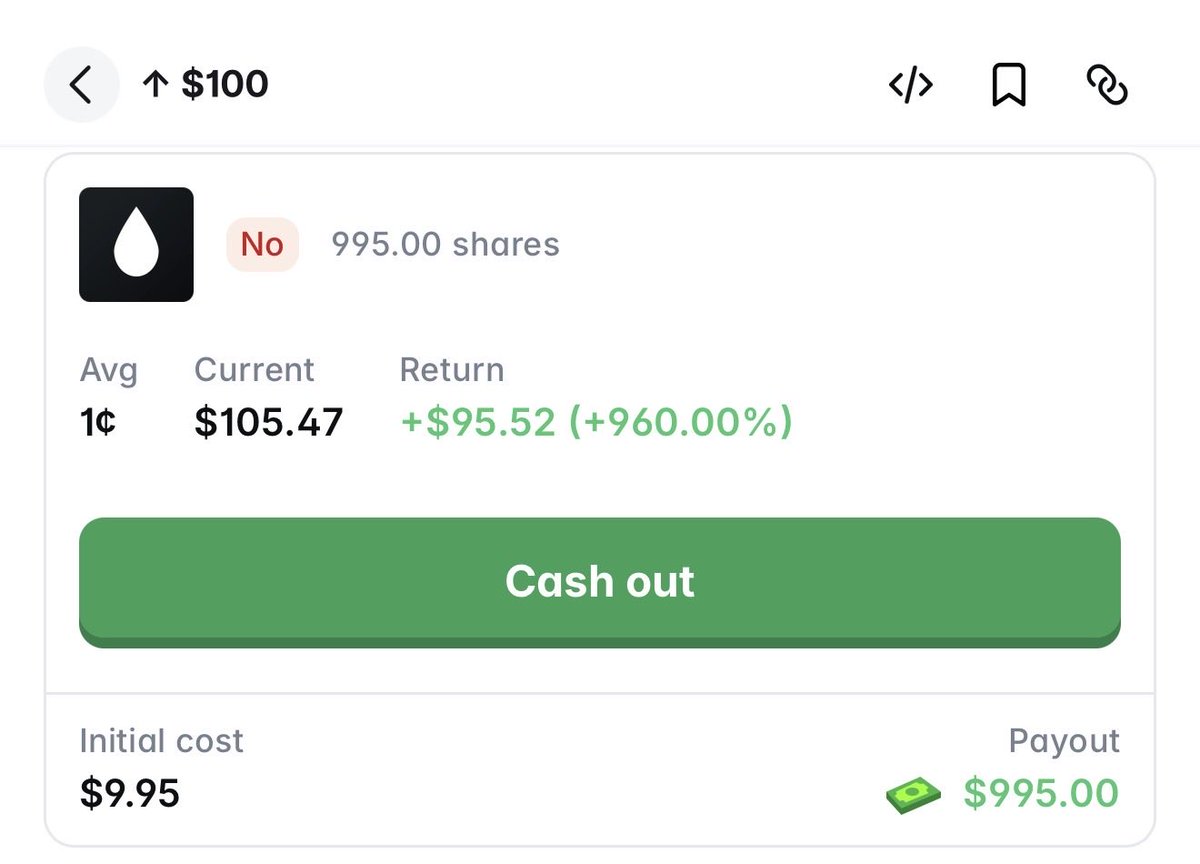This screenshot has height=864, width=1200.
Task: Click the +$95.52 (+960.00%) return figure
Action: pyautogui.click(x=596, y=423)
